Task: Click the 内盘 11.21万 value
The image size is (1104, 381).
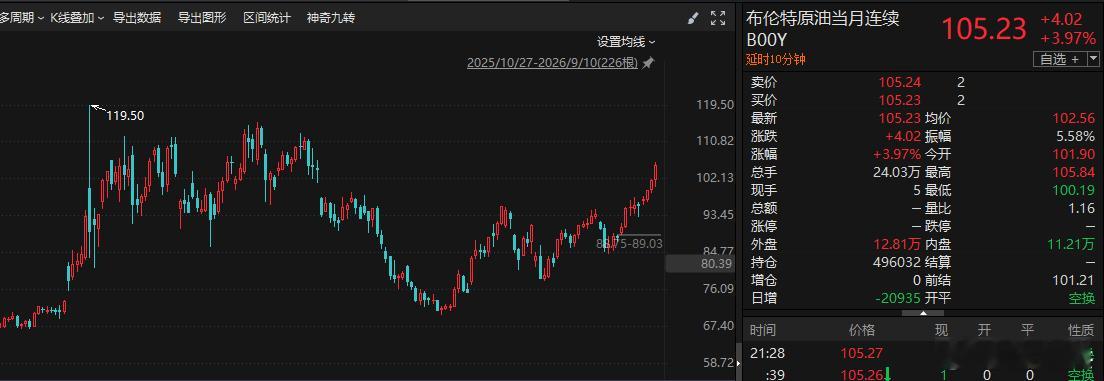Action: point(1071,244)
